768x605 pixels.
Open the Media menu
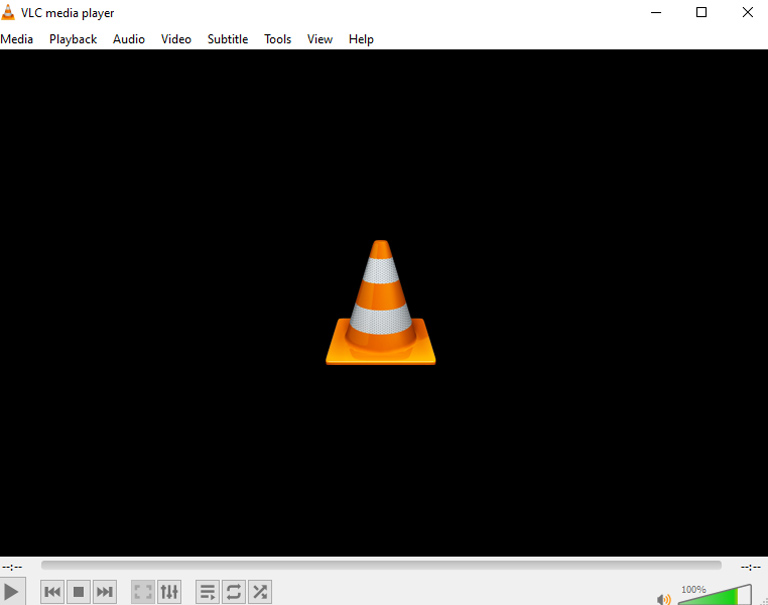coord(17,39)
